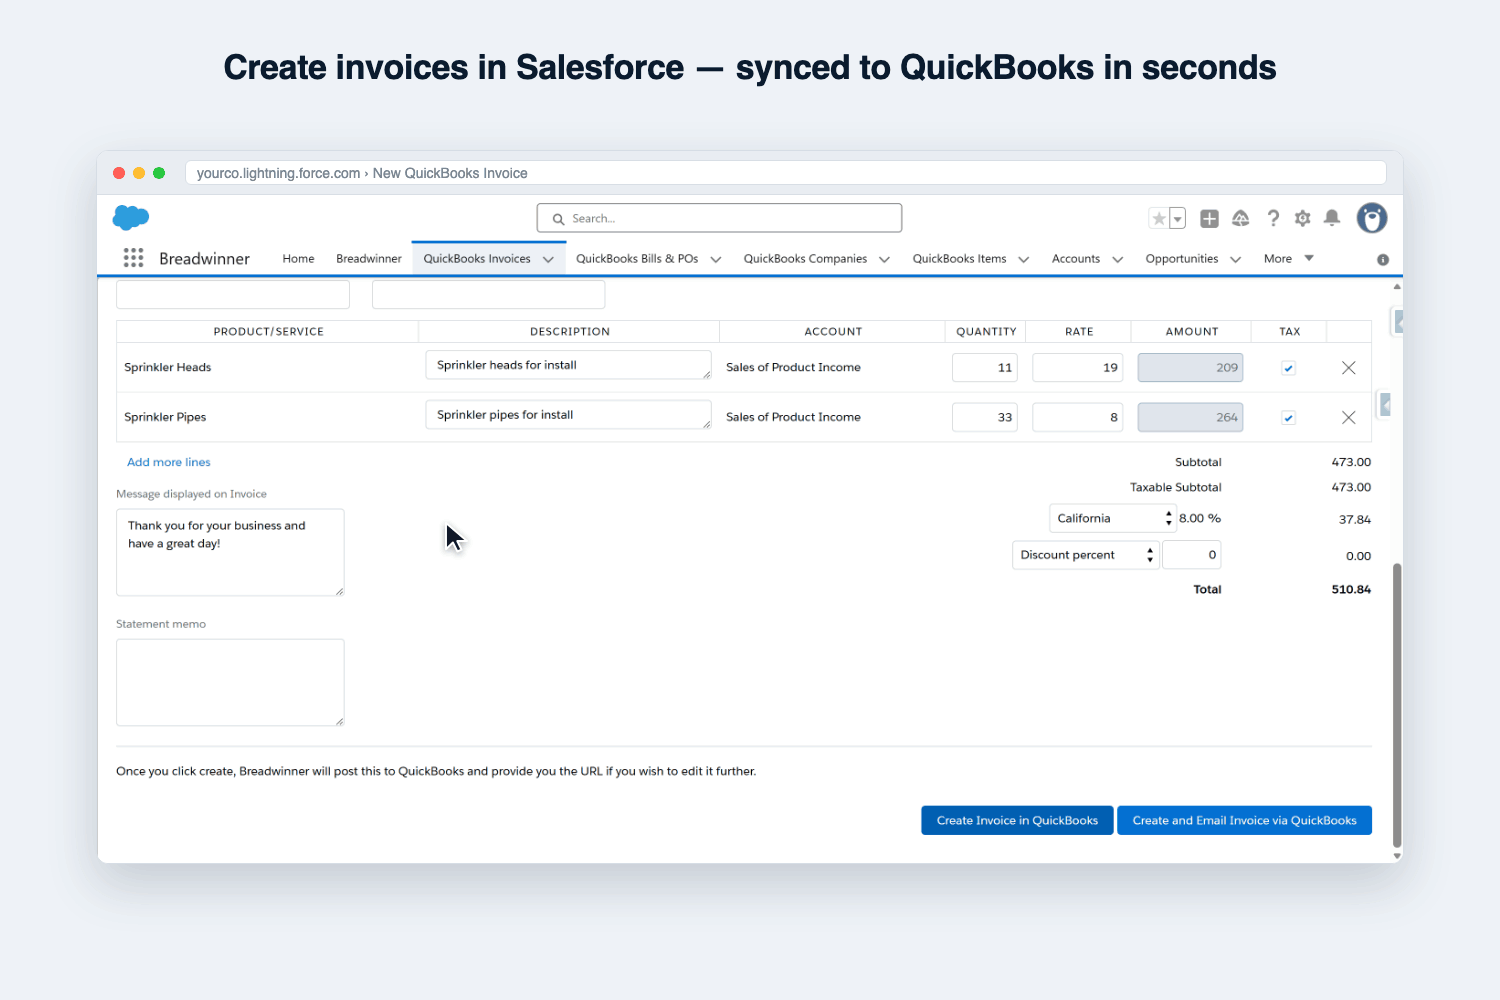This screenshot has width=1500, height=1000.
Task: Click quantity field showing 11
Action: click(x=985, y=368)
